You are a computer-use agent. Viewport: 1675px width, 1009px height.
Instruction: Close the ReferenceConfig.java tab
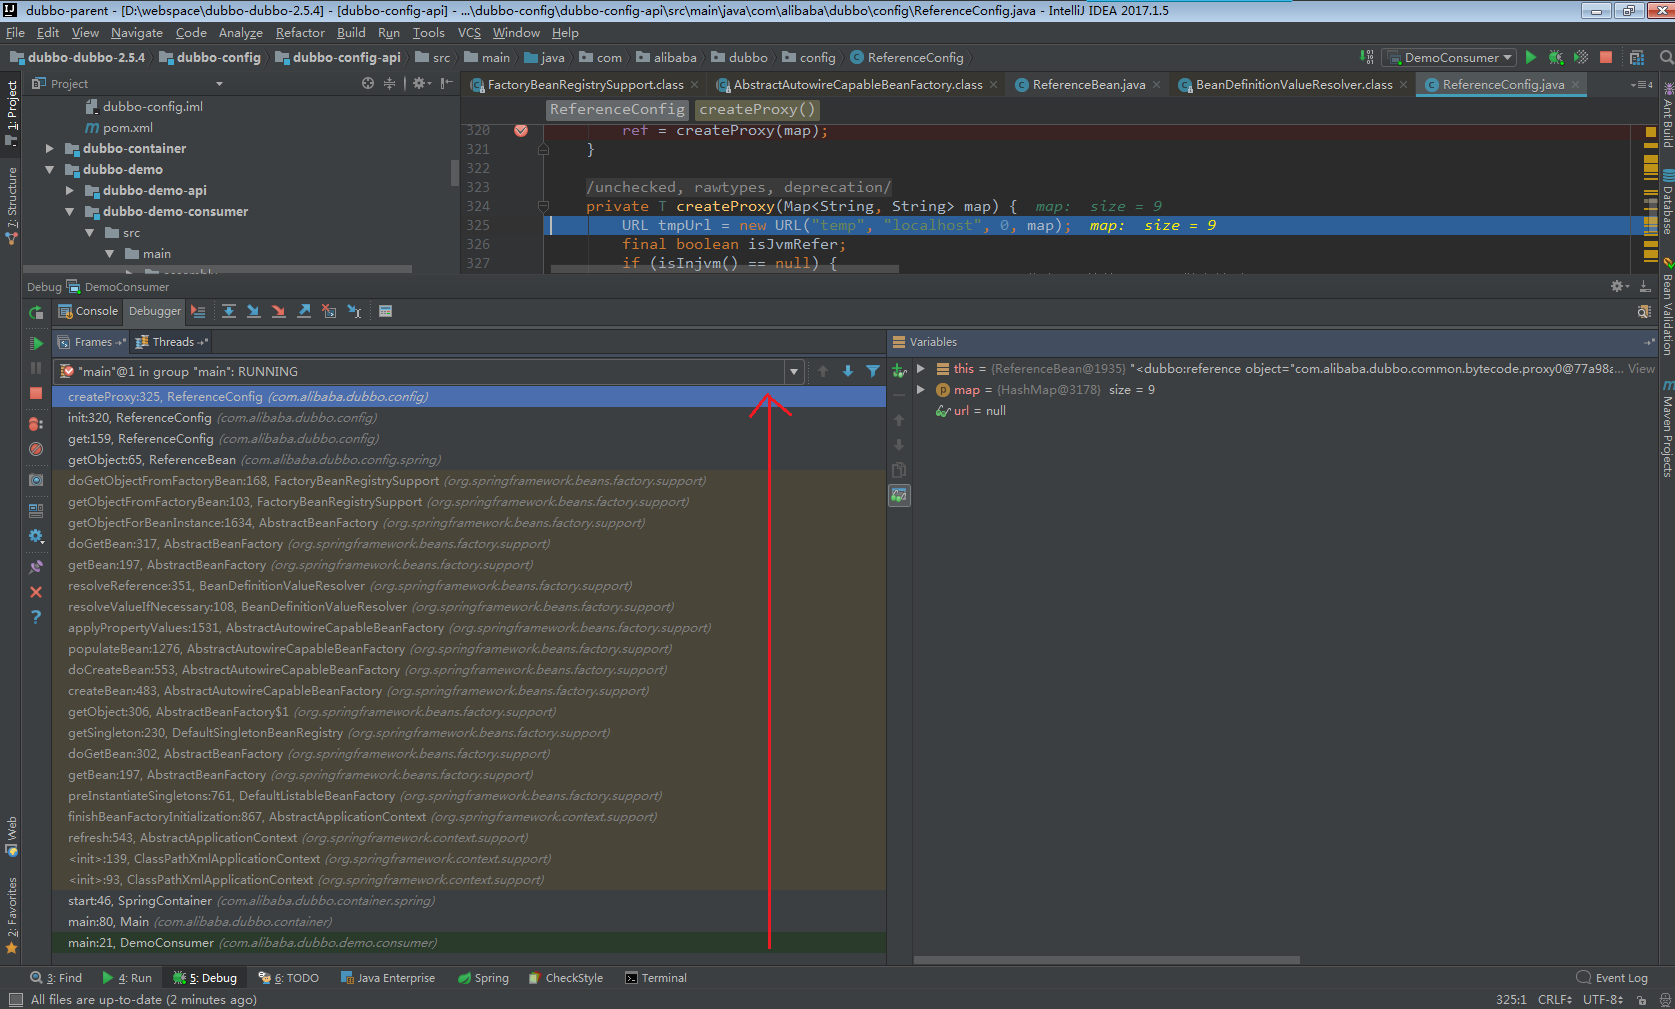click(x=1575, y=85)
